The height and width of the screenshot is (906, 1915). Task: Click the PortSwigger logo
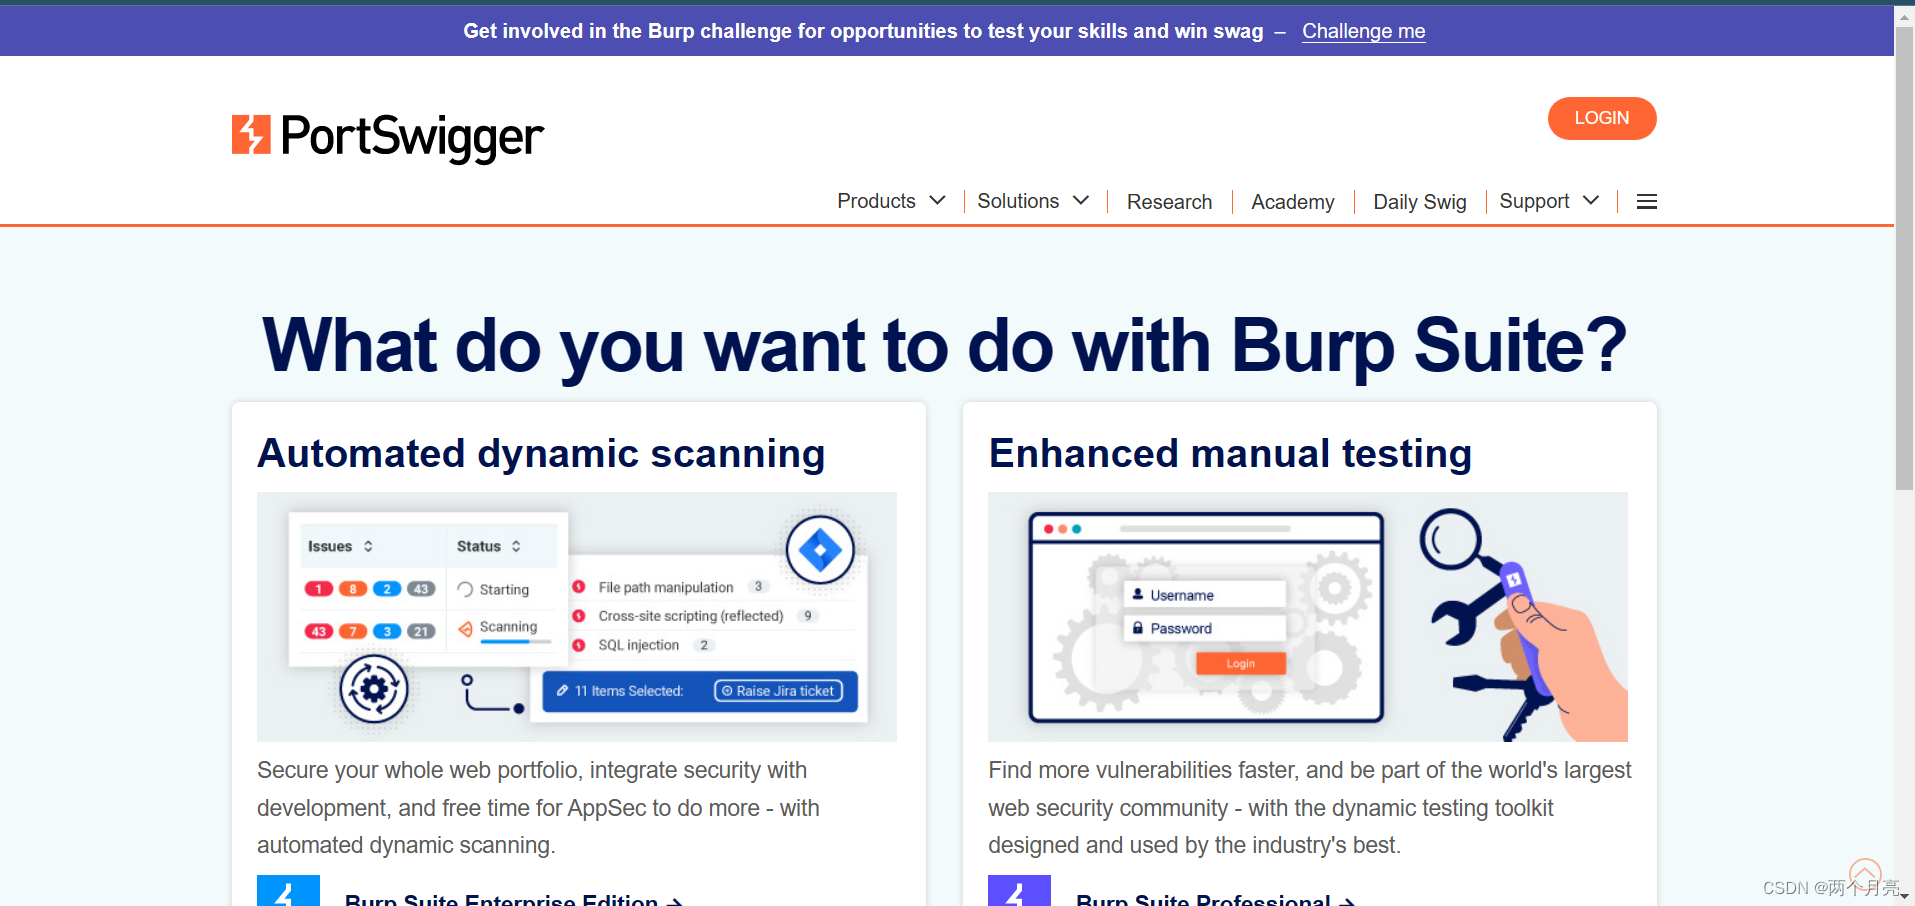coord(387,137)
